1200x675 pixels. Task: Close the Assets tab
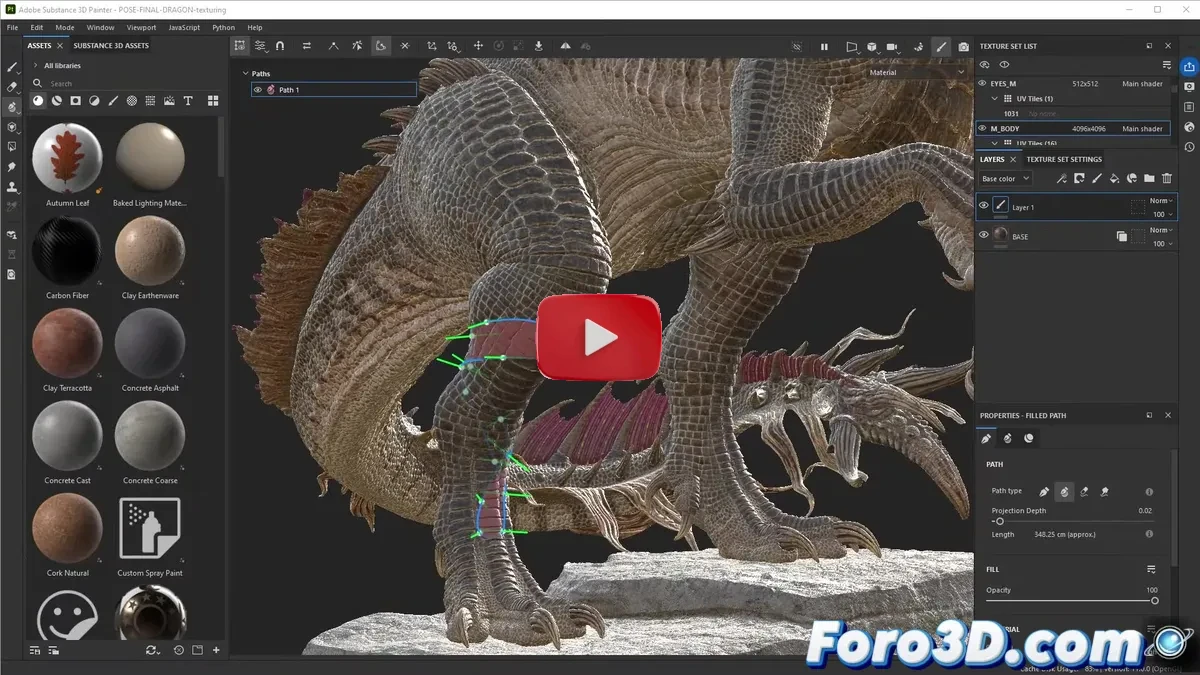pyautogui.click(x=60, y=46)
